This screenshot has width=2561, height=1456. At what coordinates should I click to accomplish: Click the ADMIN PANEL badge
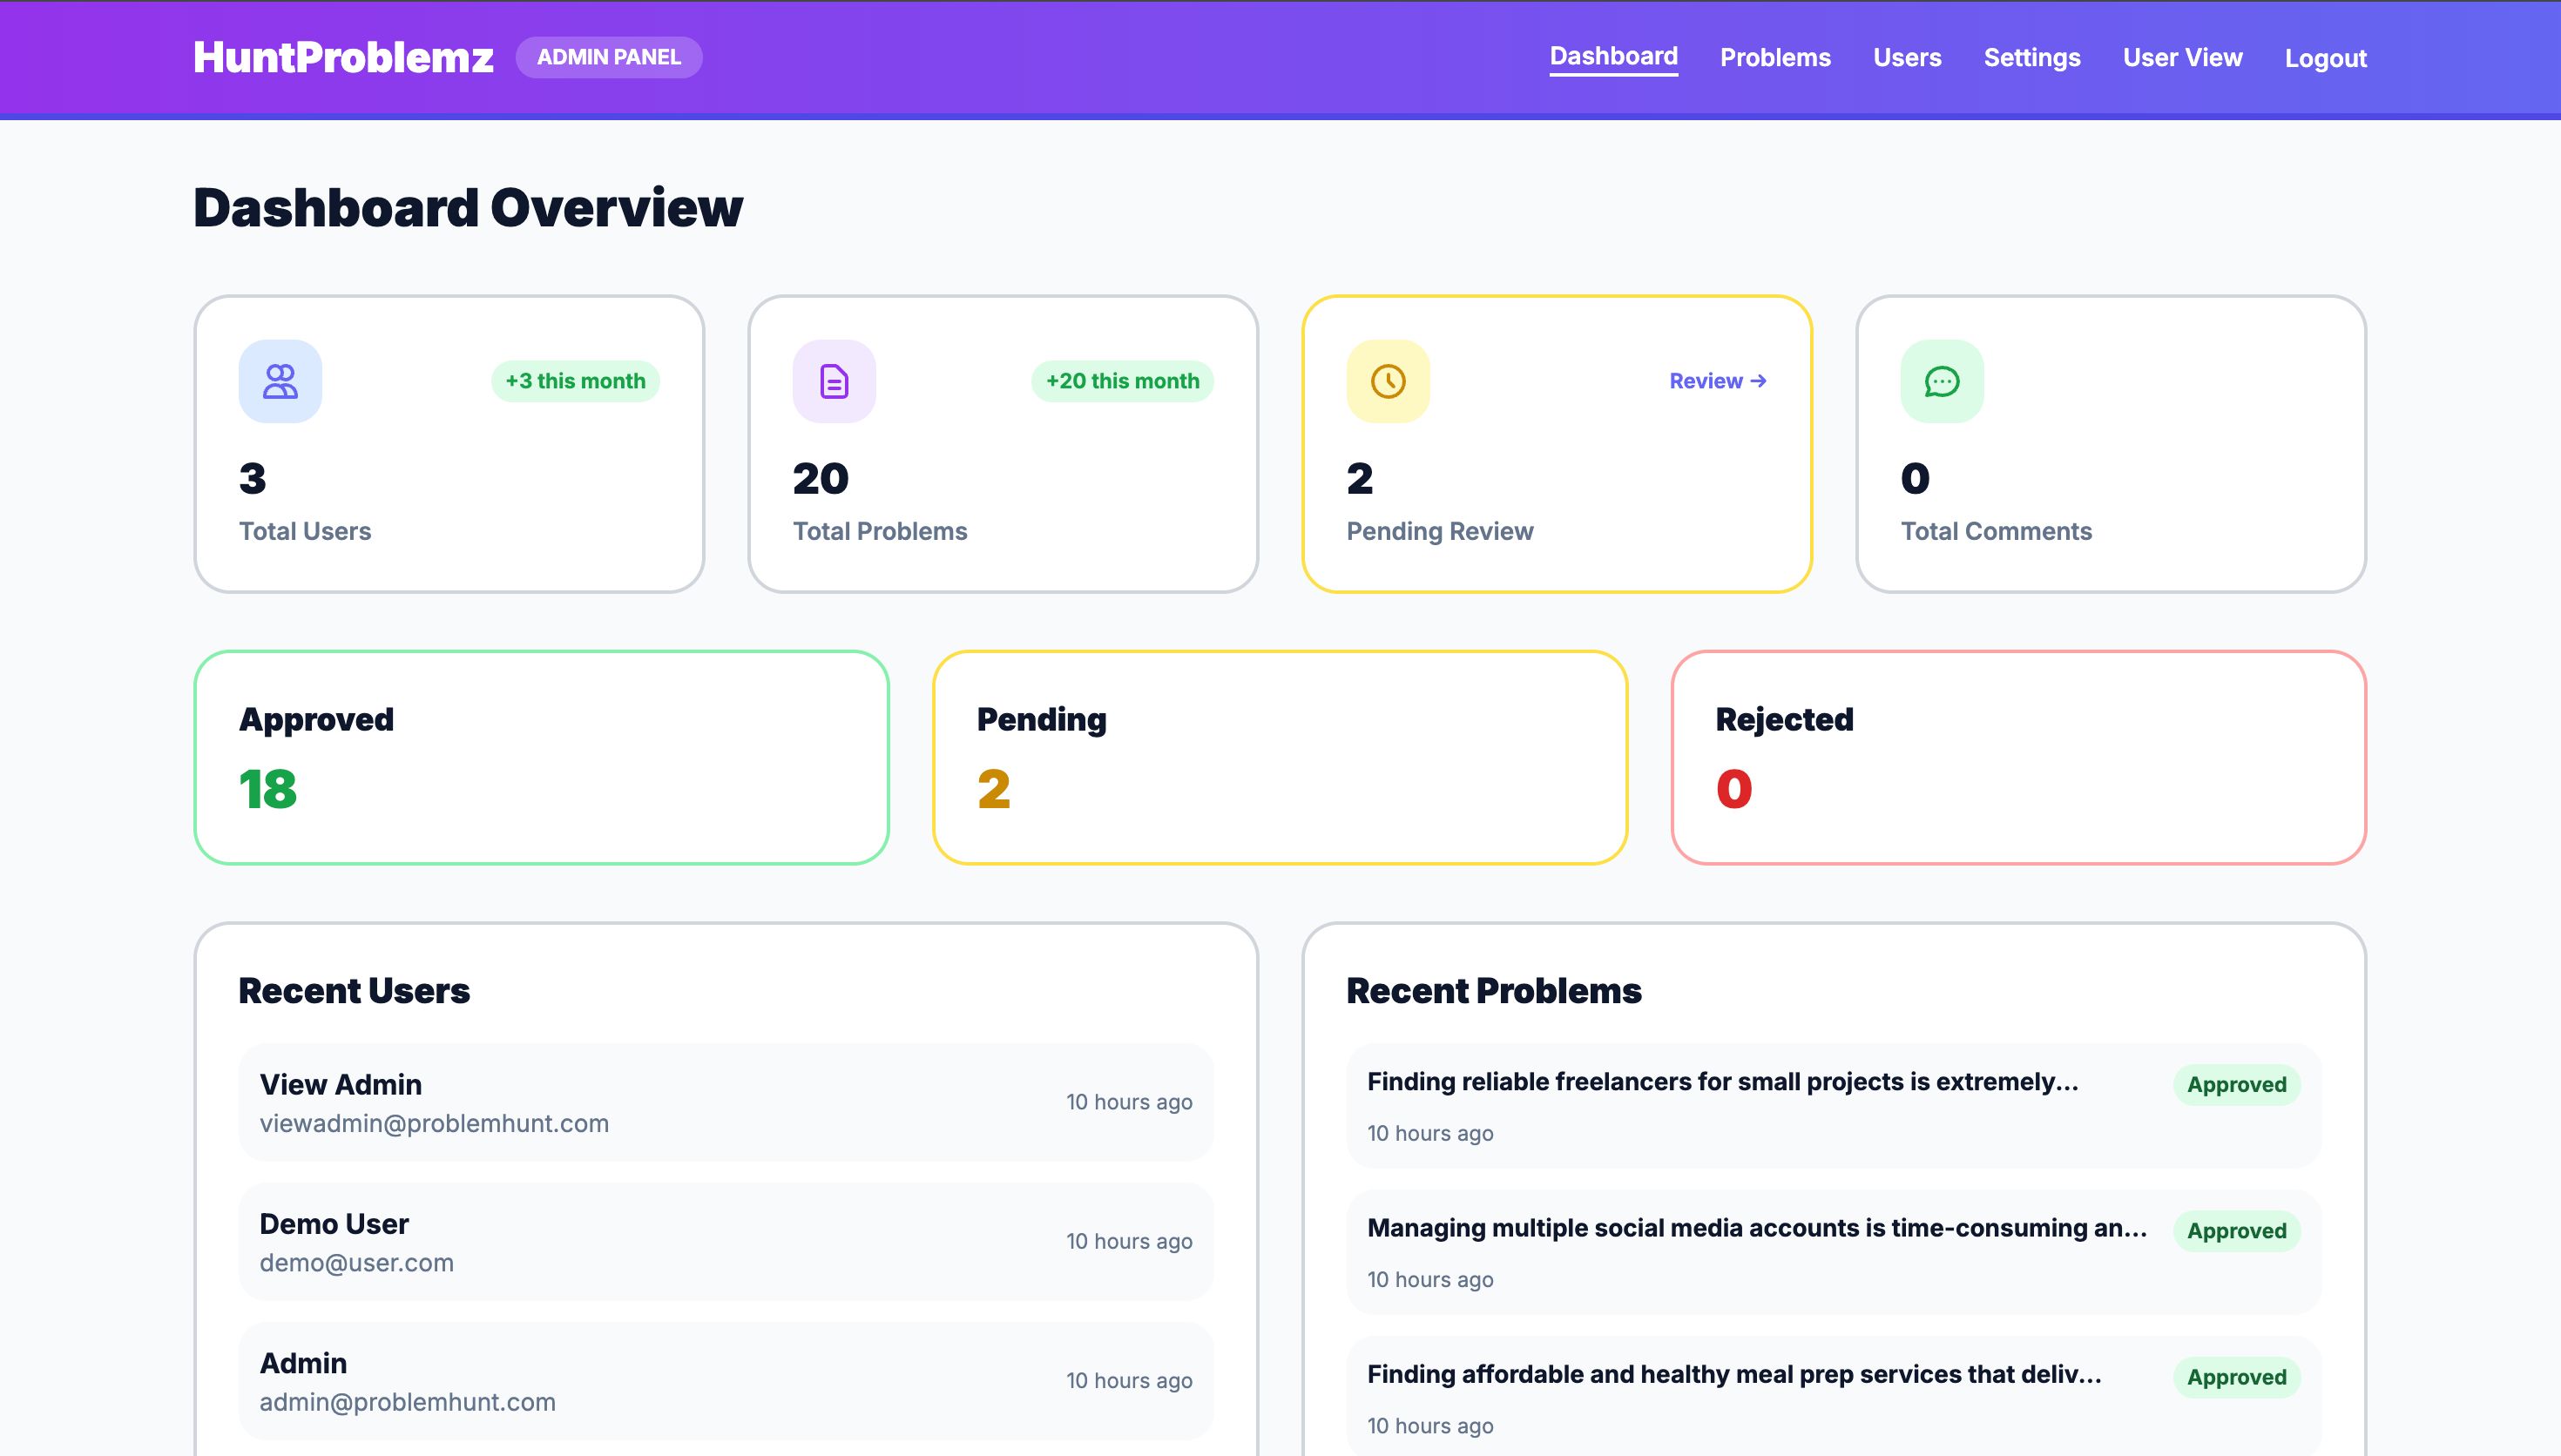coord(608,58)
